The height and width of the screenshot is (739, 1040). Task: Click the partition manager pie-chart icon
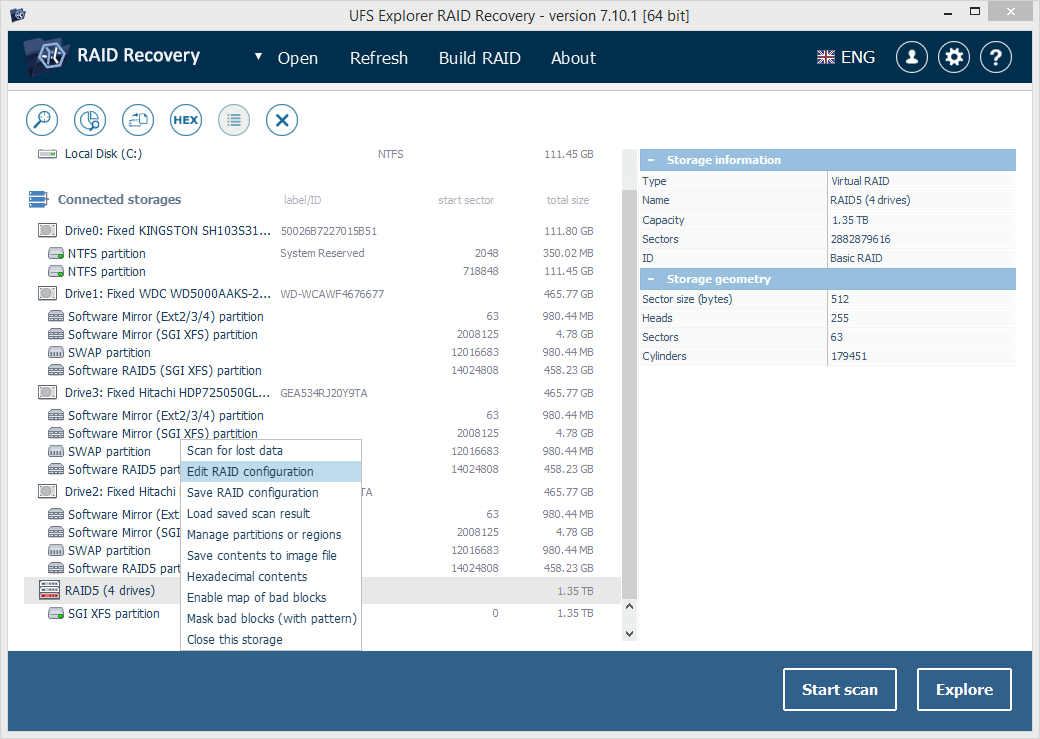coord(90,120)
